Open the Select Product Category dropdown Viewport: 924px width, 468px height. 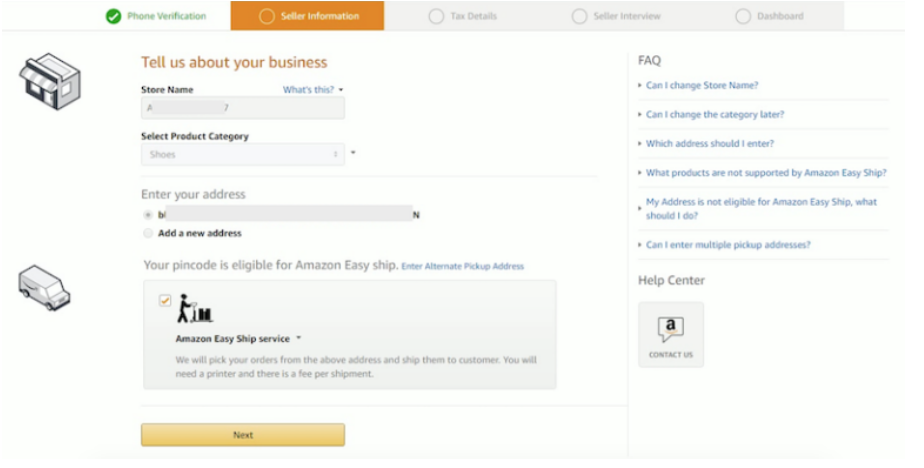[x=243, y=154]
